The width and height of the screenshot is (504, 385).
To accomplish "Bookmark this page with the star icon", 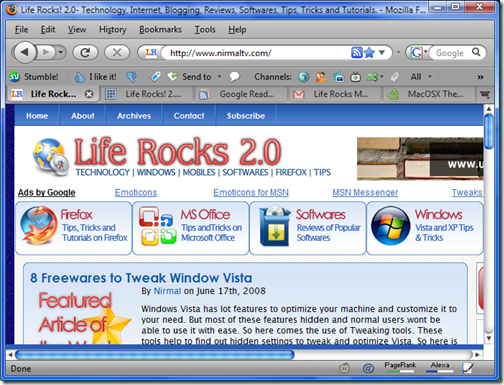I will coord(370,53).
